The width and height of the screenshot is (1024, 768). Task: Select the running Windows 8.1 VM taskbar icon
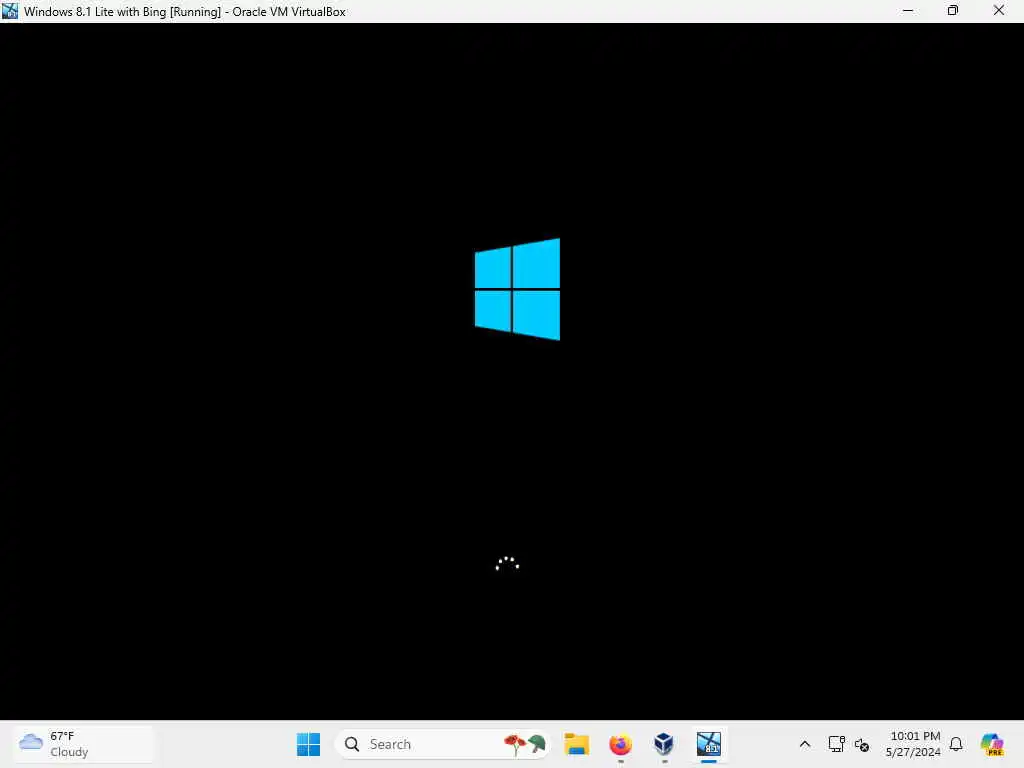pos(709,744)
